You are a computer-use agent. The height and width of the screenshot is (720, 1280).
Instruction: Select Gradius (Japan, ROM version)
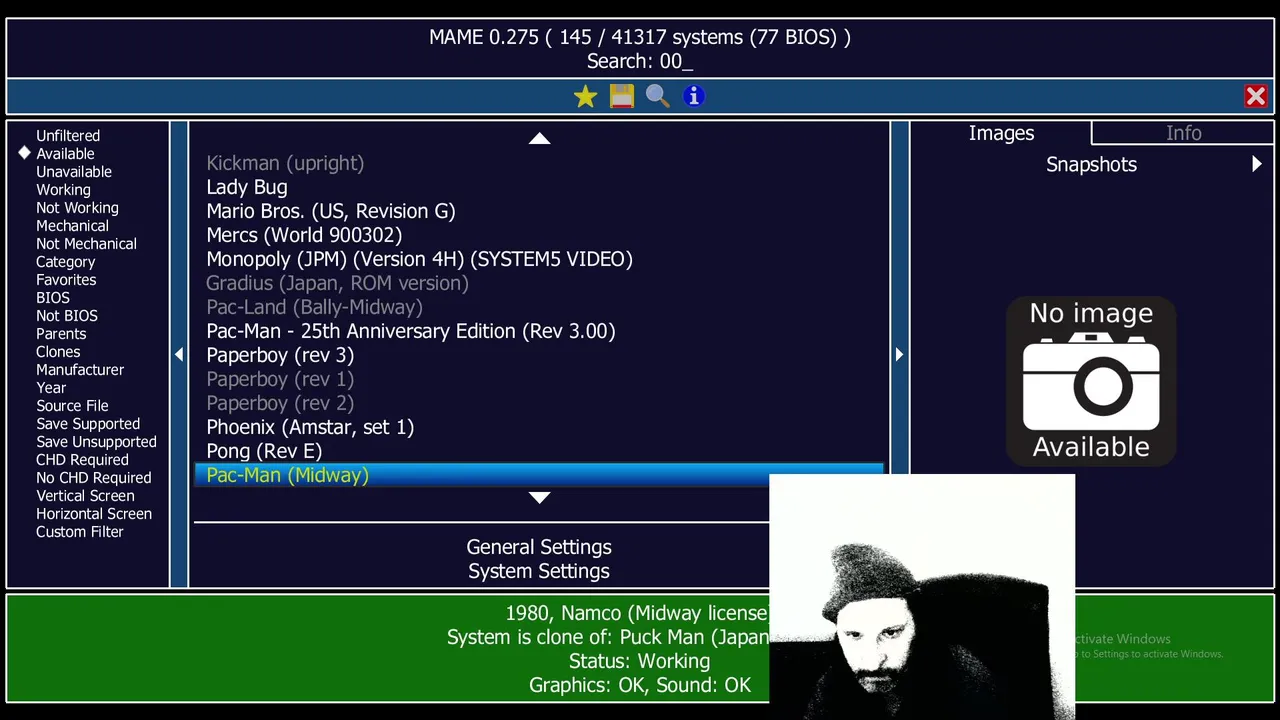[539, 283]
